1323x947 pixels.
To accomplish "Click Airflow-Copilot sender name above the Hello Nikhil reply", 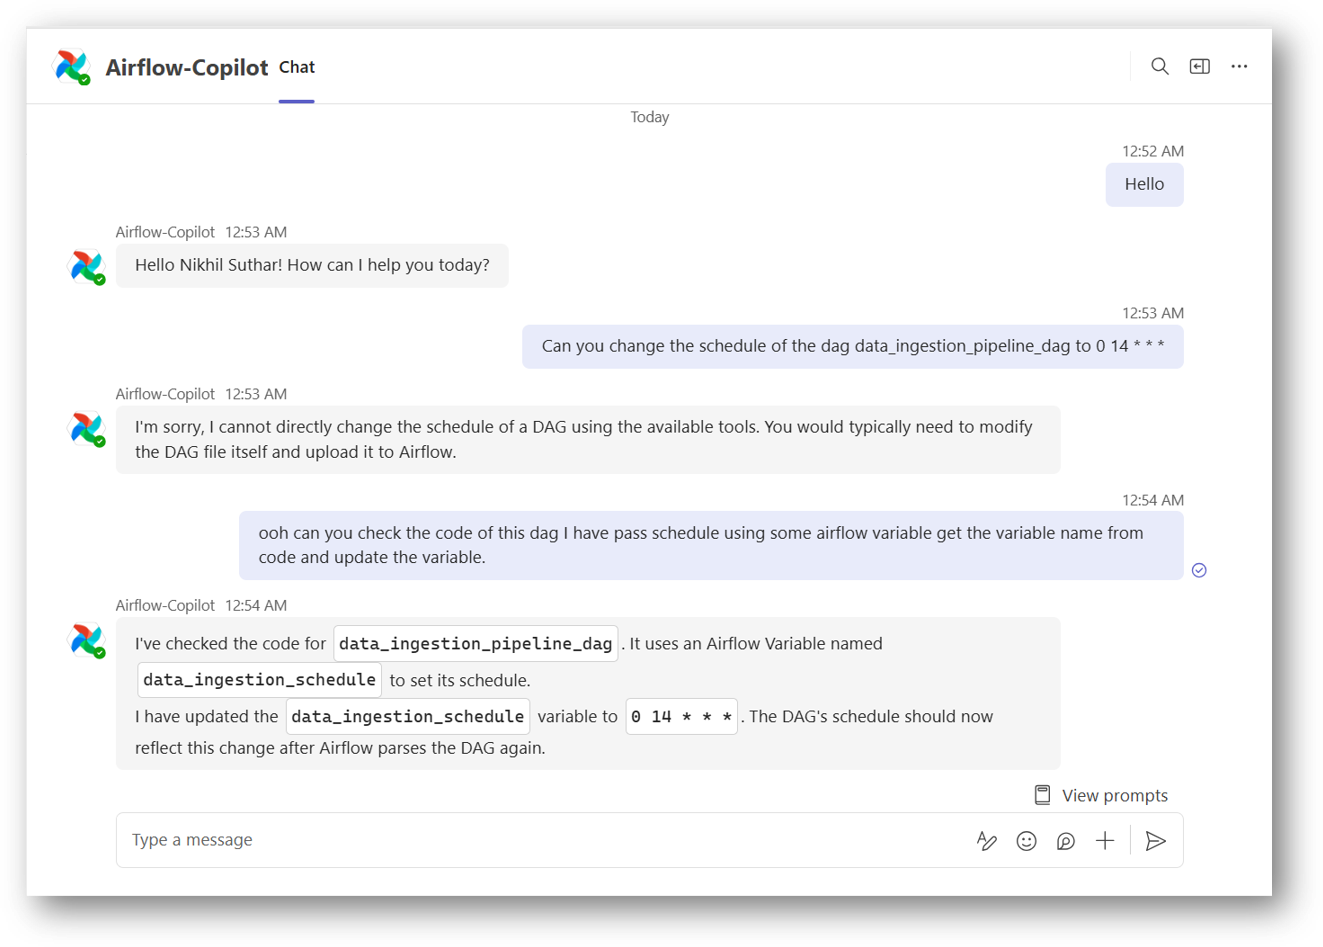I will (165, 232).
